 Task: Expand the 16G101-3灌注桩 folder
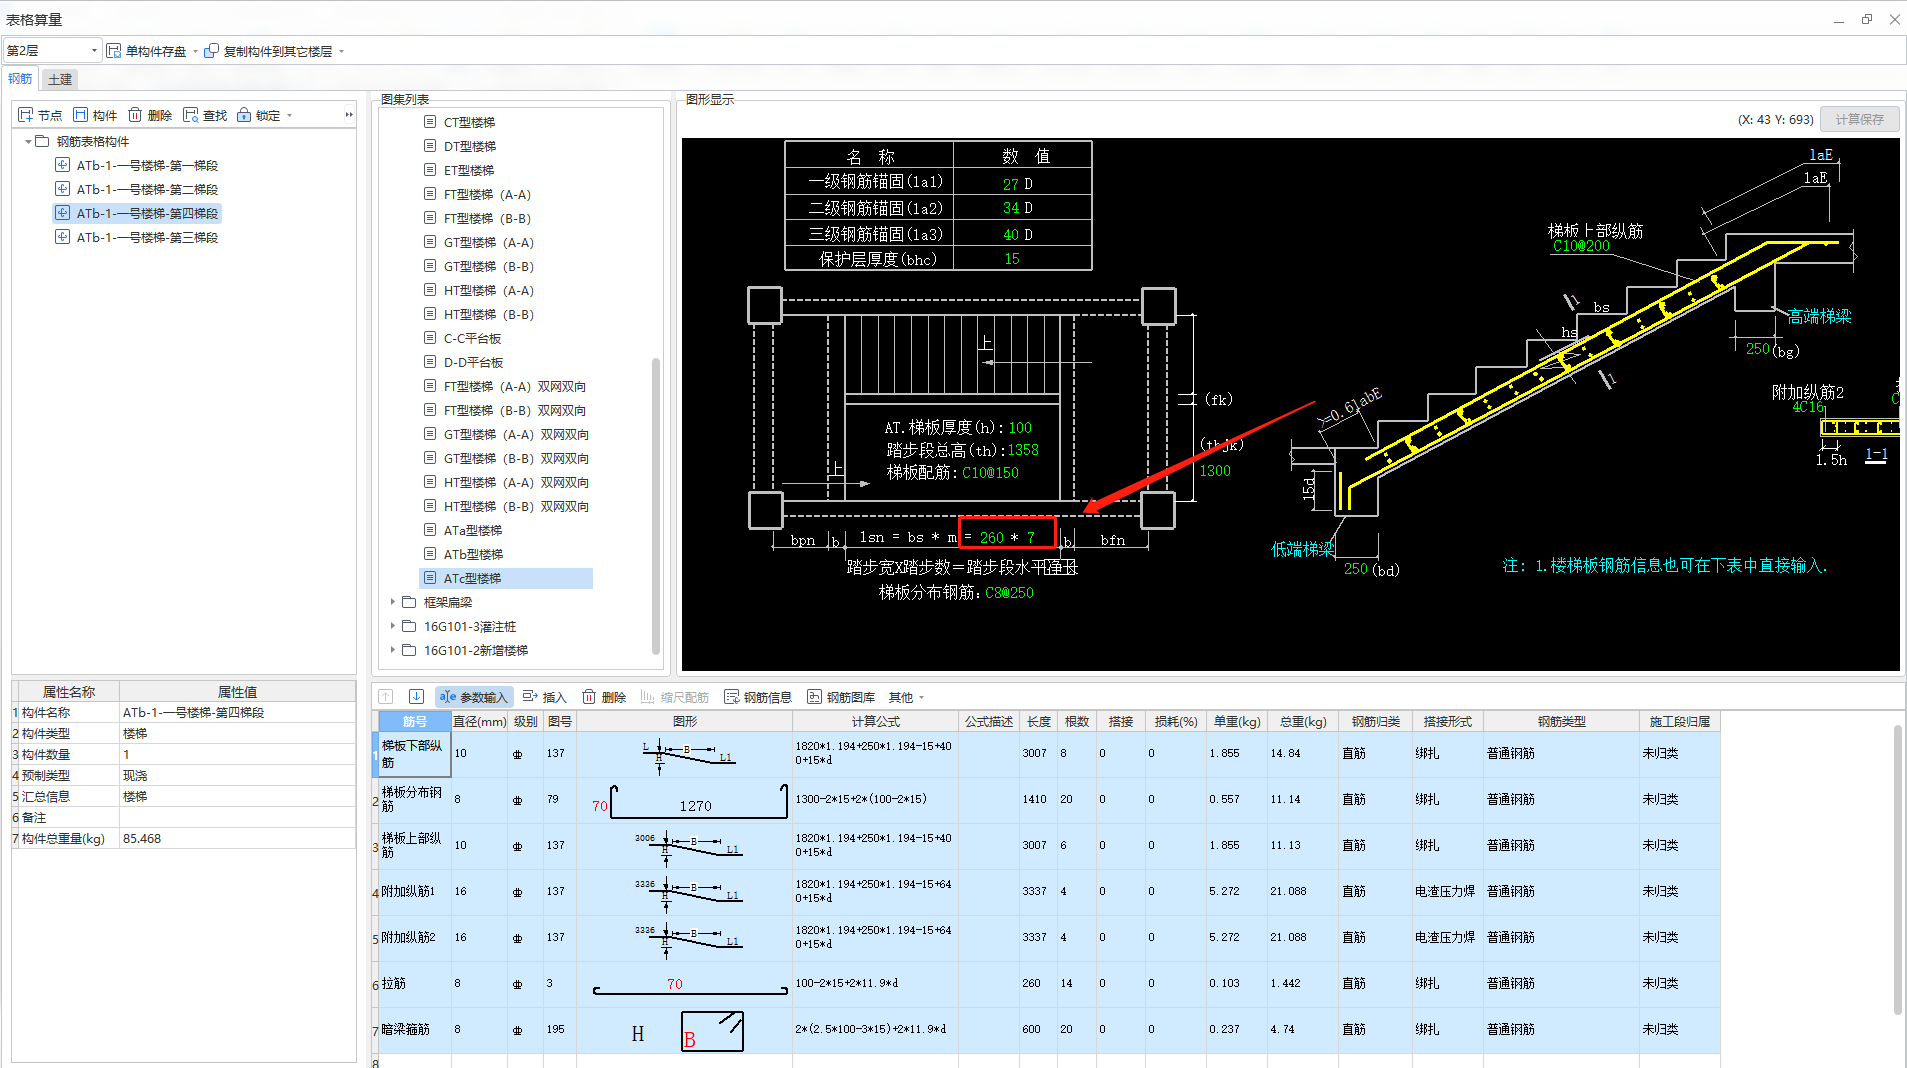point(392,626)
